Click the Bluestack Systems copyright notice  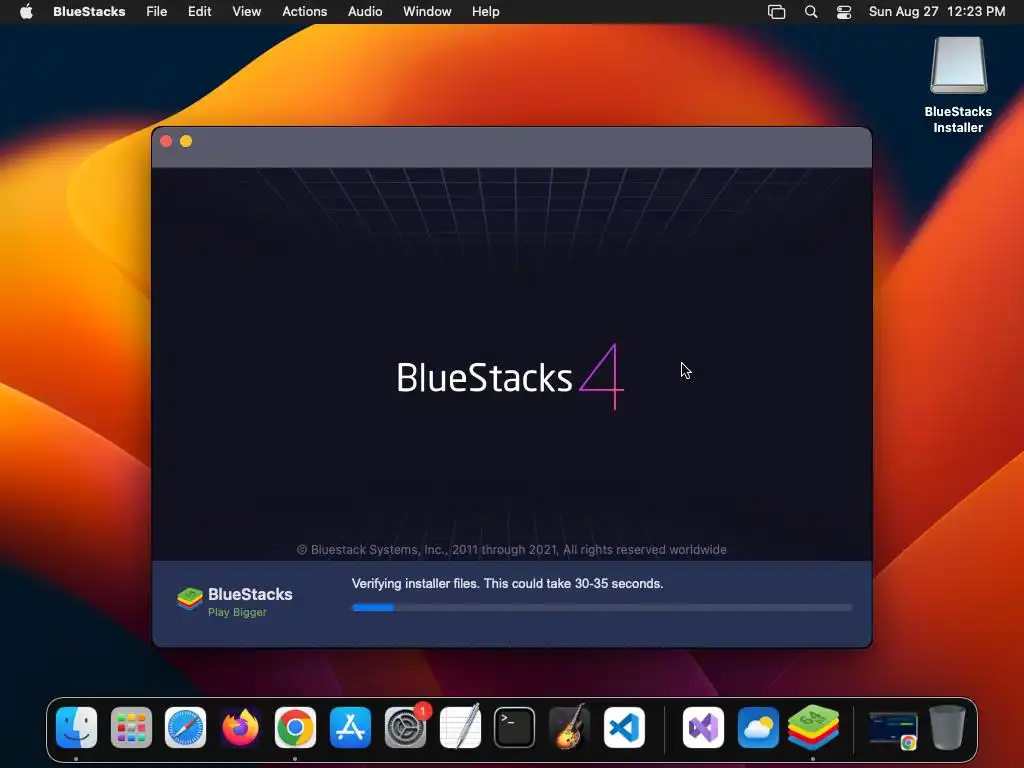[x=511, y=550]
